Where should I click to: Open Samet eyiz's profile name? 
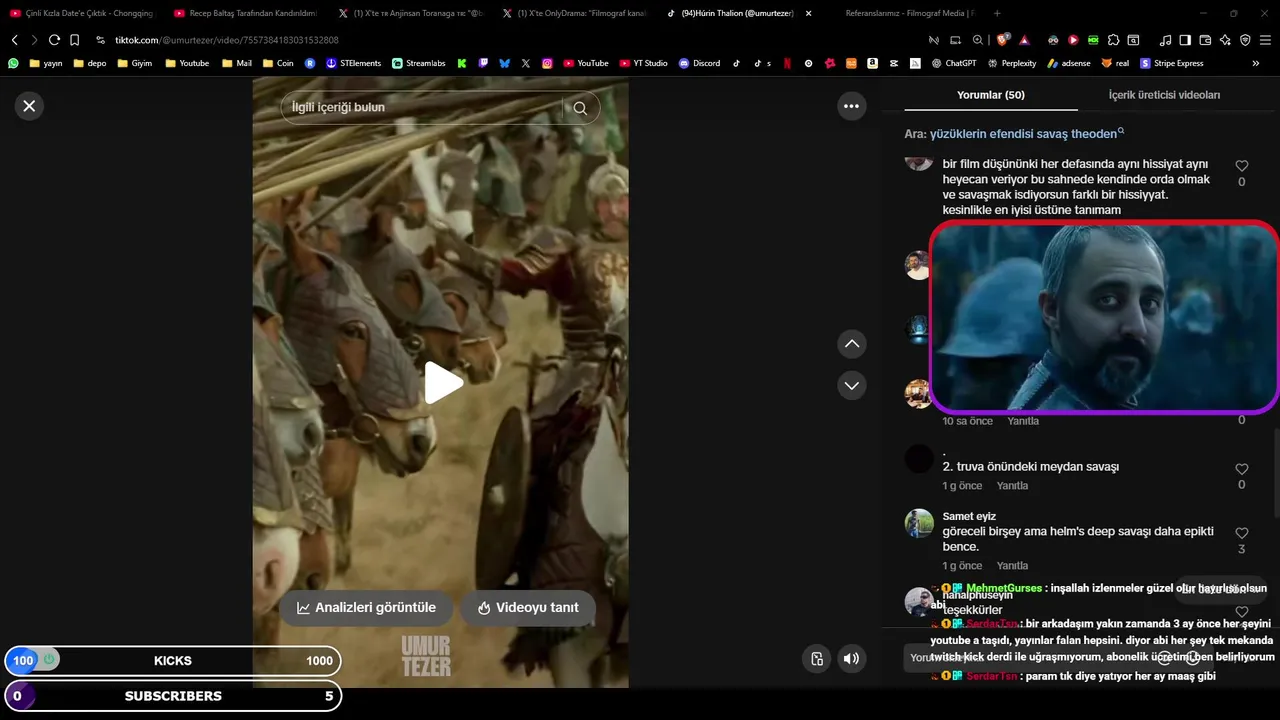(x=969, y=516)
